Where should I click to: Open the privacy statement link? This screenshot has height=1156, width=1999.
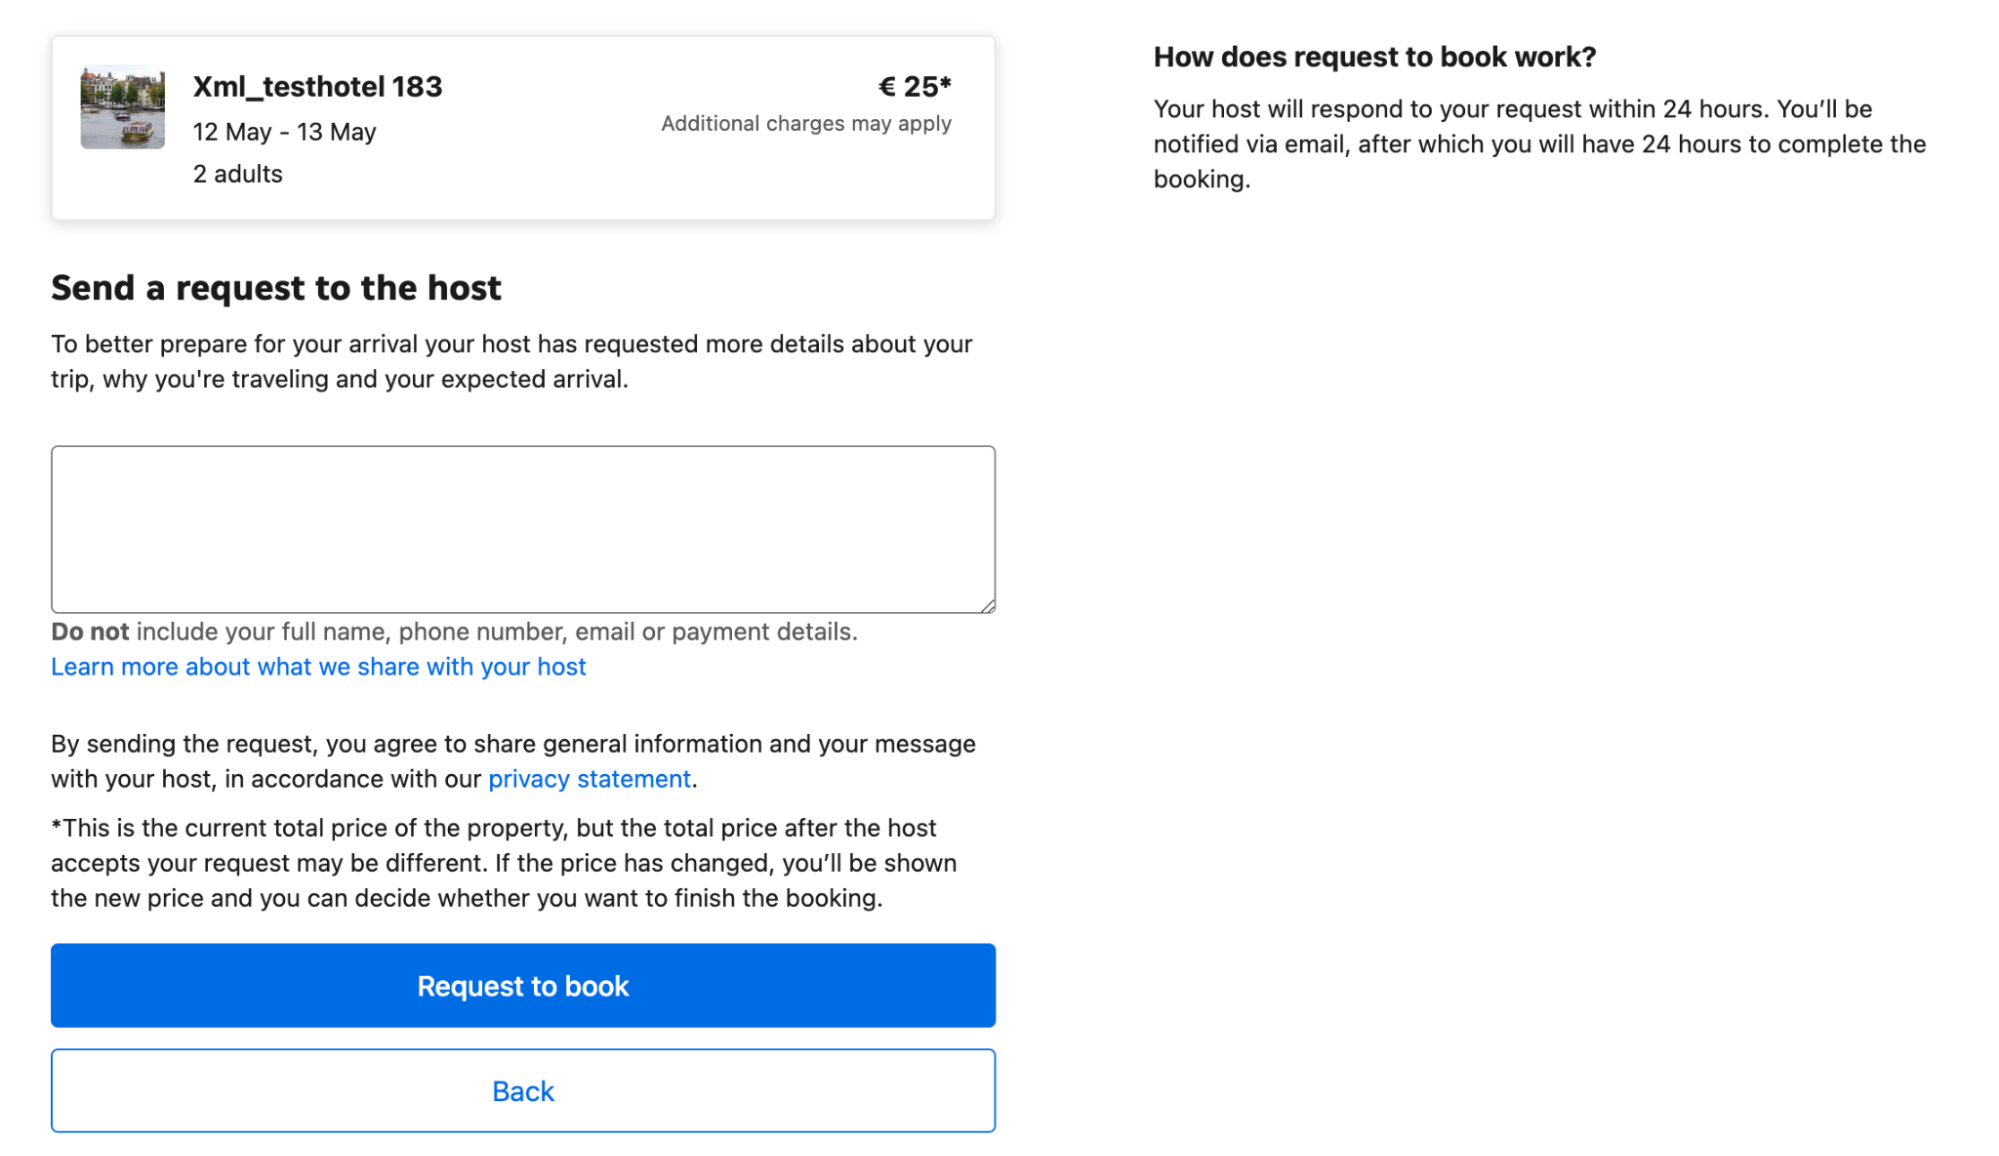589,779
